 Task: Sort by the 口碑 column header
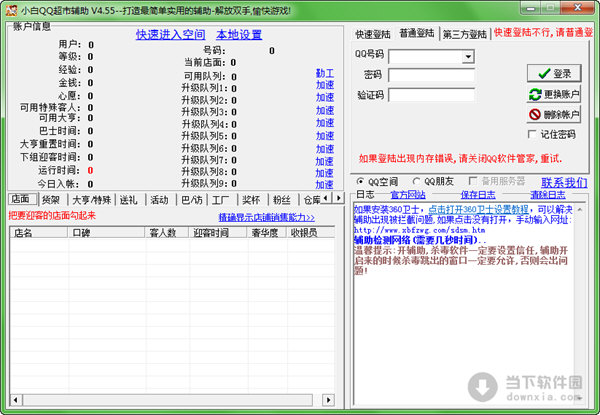(106, 232)
